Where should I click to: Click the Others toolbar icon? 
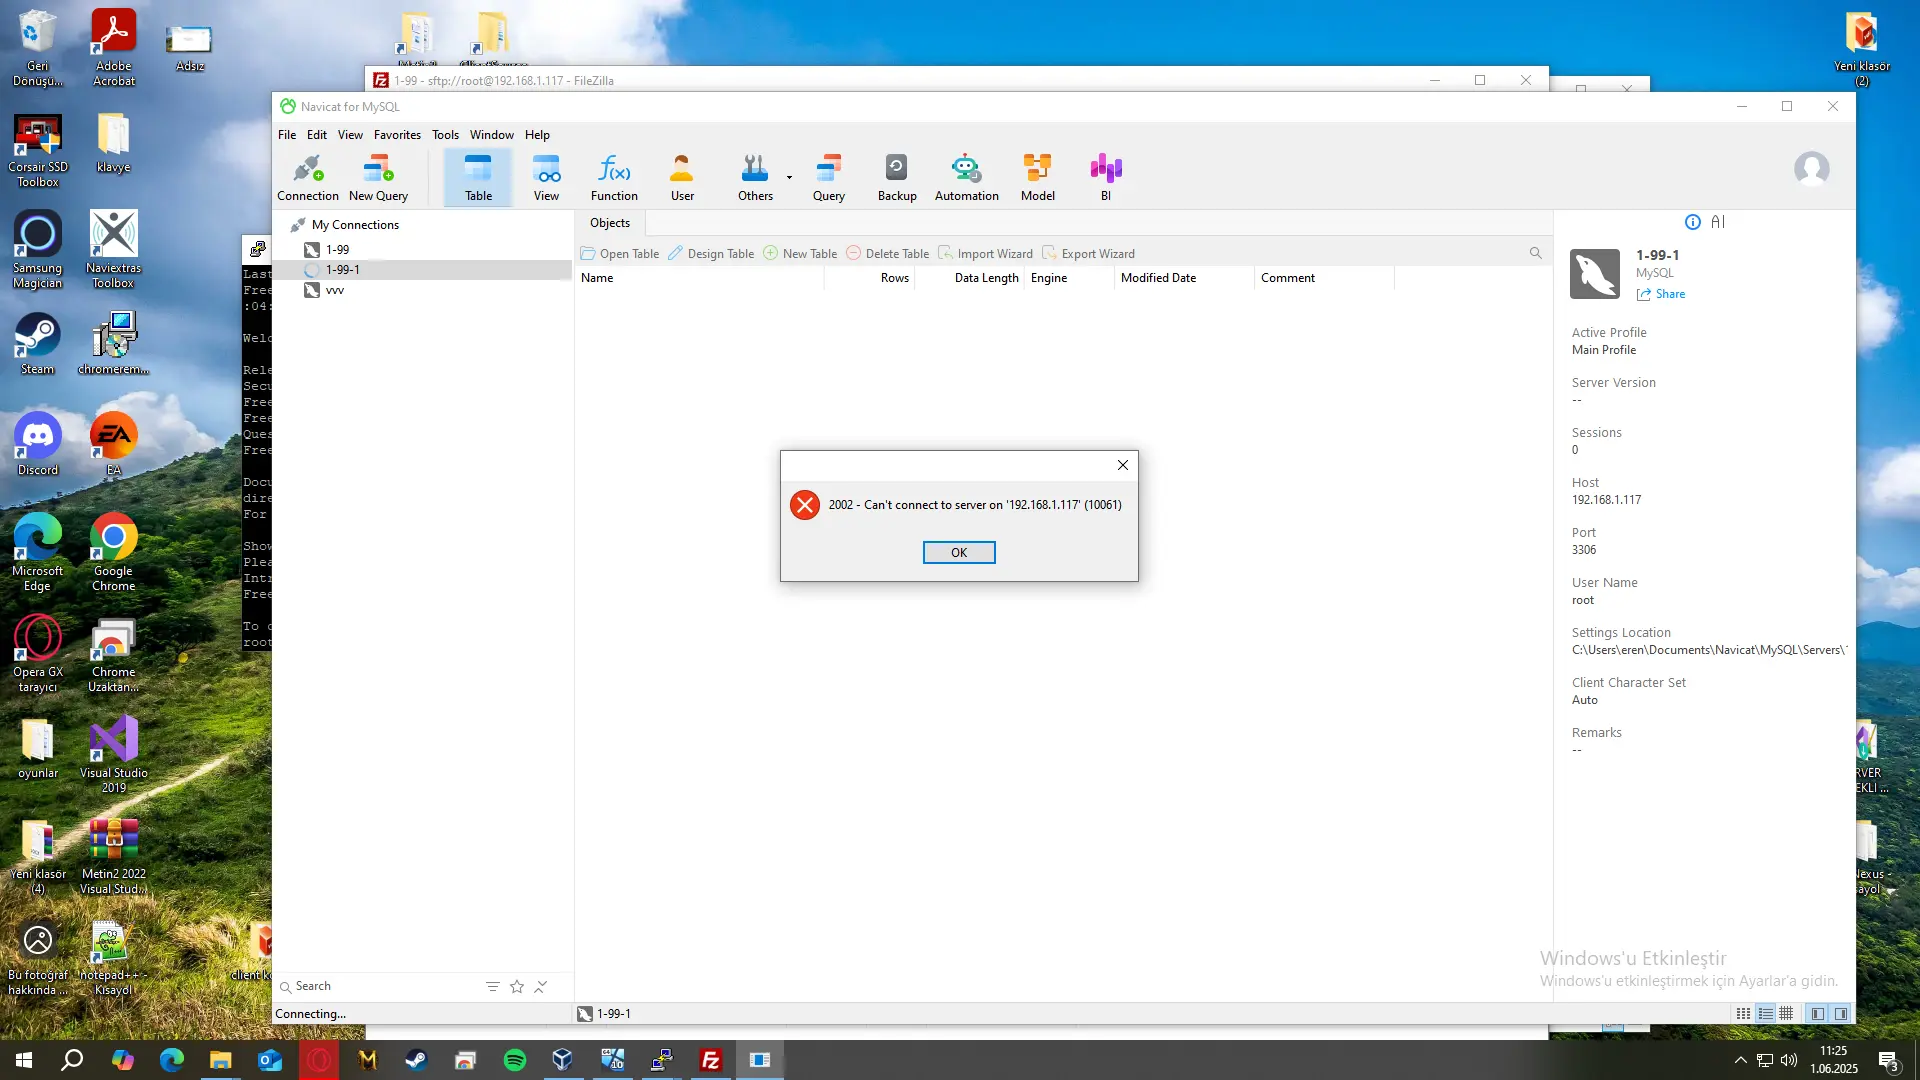[755, 178]
